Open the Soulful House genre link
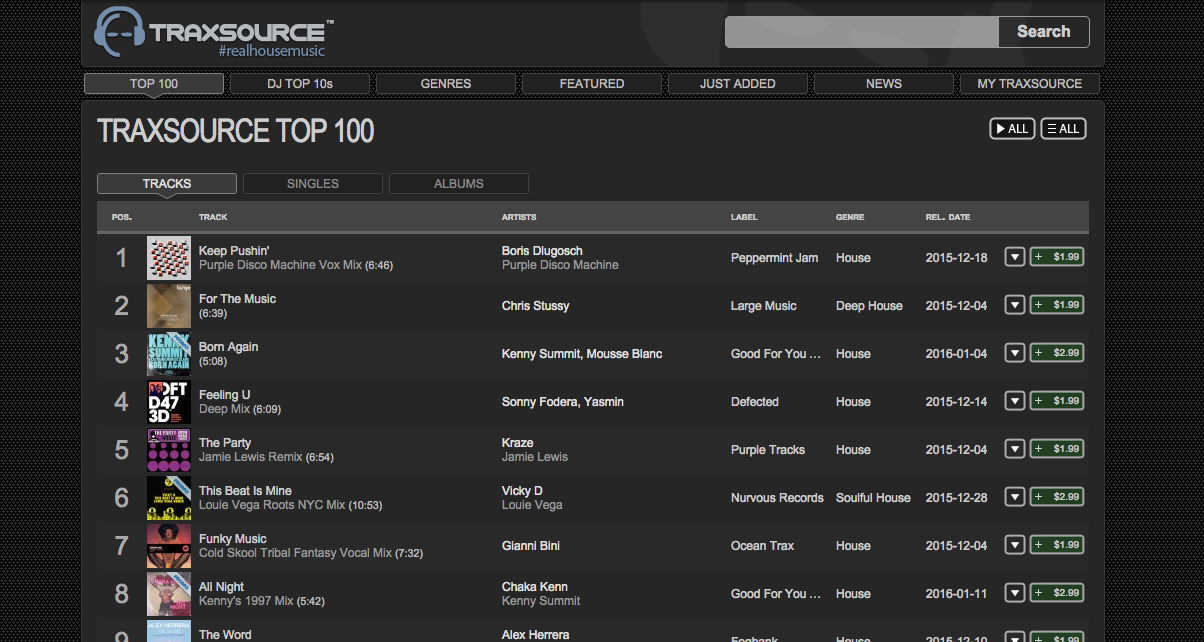The image size is (1204, 642). [x=873, y=498]
